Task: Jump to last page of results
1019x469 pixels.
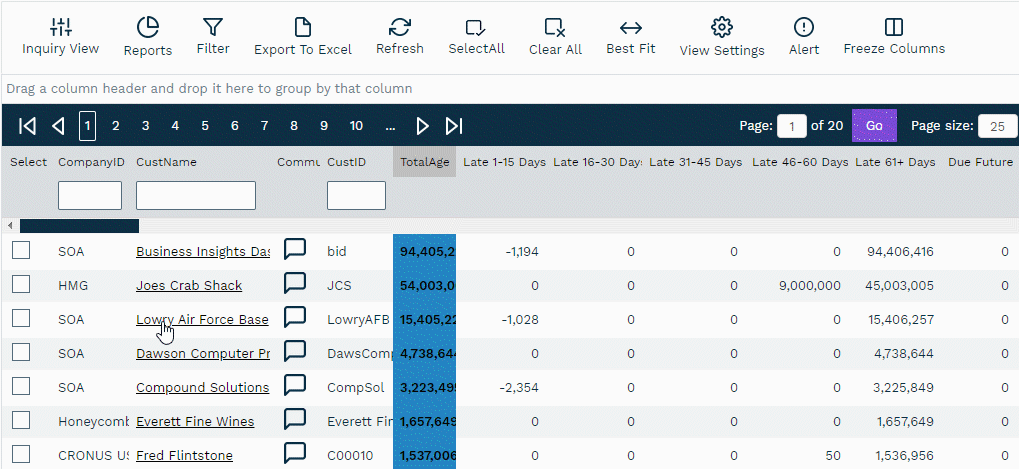Action: [454, 126]
